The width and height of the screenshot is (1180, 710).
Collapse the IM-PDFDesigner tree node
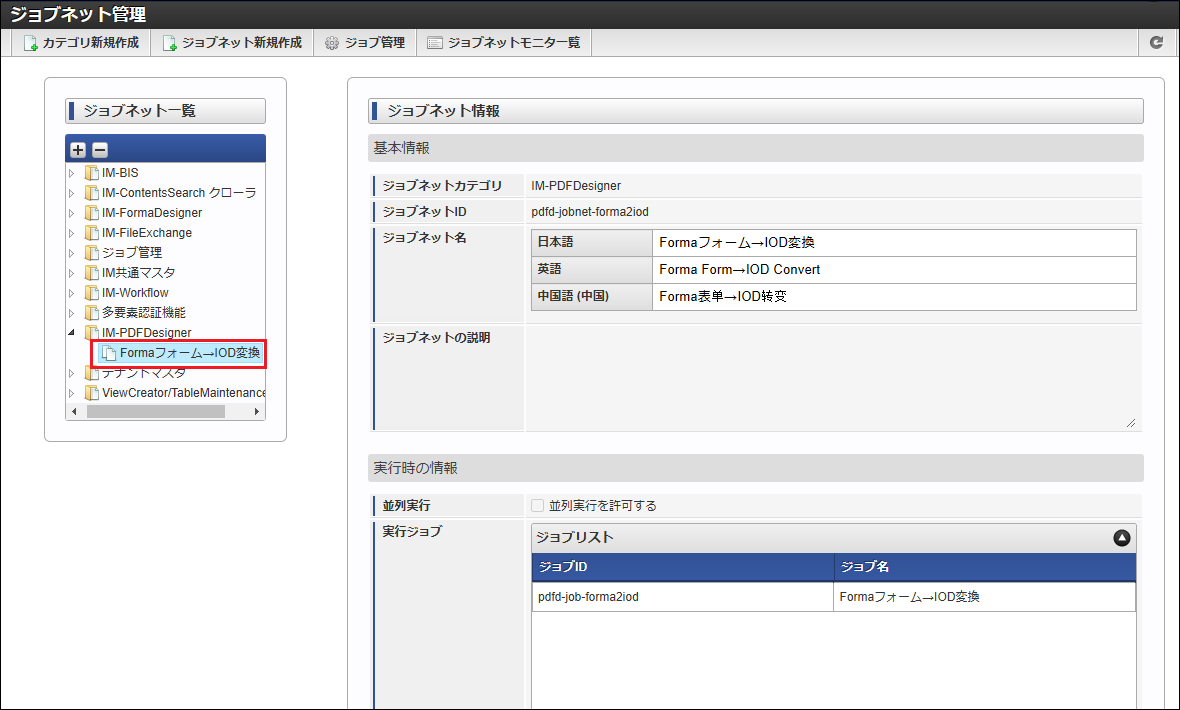pyautogui.click(x=71, y=333)
